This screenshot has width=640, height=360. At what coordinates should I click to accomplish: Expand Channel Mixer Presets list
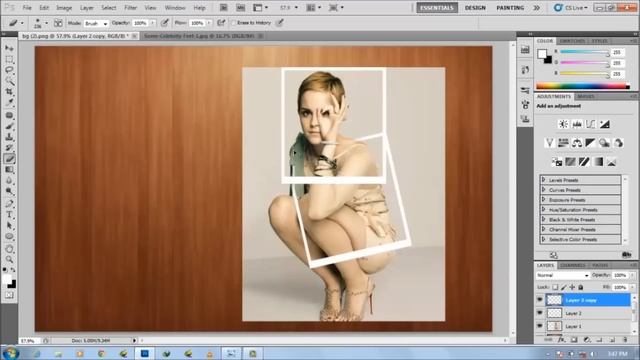pos(544,229)
